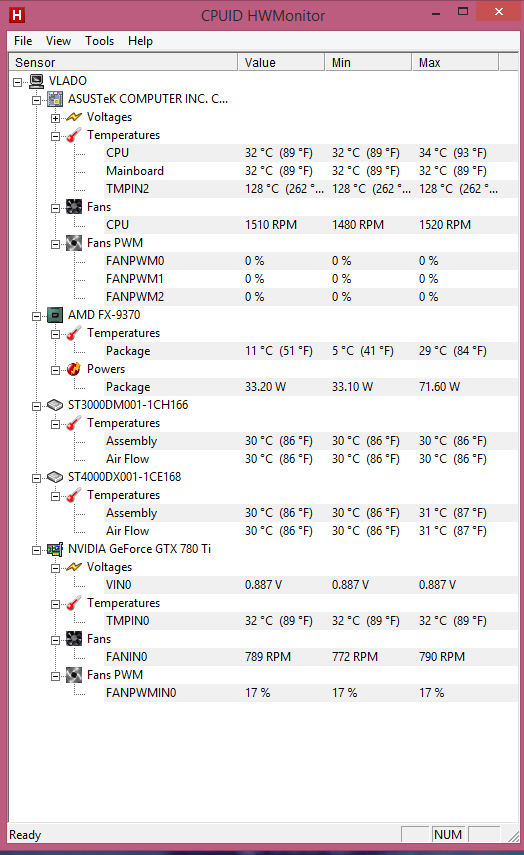Click the Sensor column header

coord(124,62)
